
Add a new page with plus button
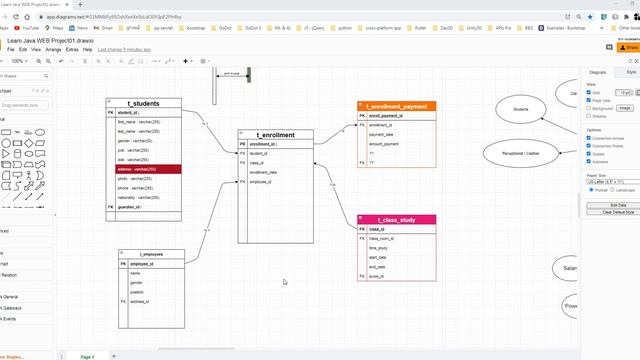(114, 356)
